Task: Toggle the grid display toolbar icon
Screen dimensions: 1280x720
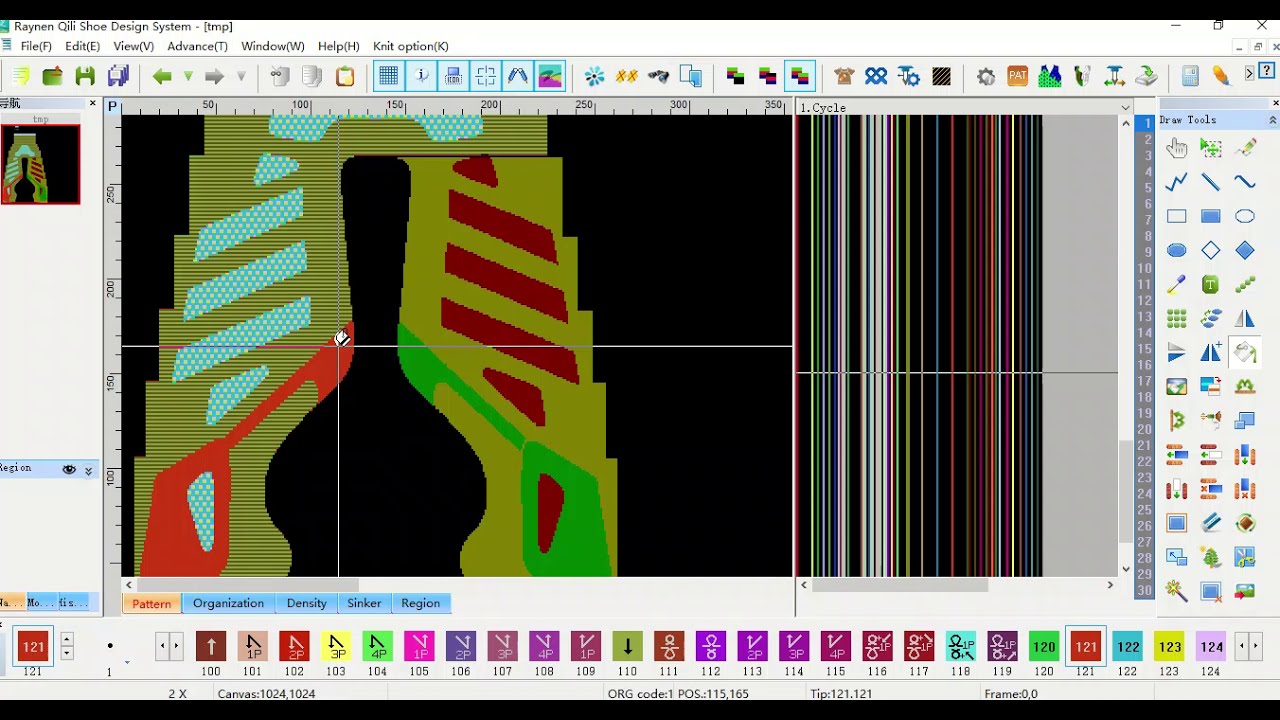Action: (x=389, y=76)
